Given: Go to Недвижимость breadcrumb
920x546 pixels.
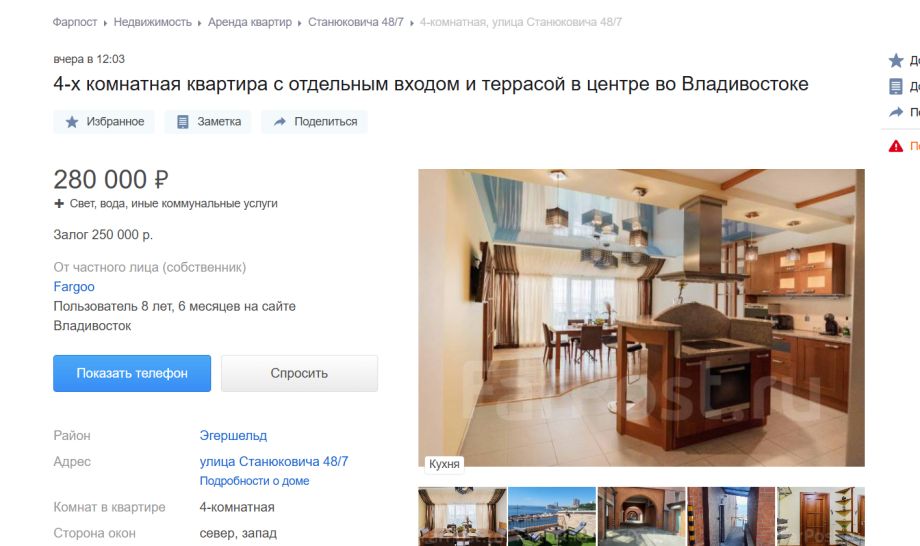Looking at the screenshot, I should 153,22.
